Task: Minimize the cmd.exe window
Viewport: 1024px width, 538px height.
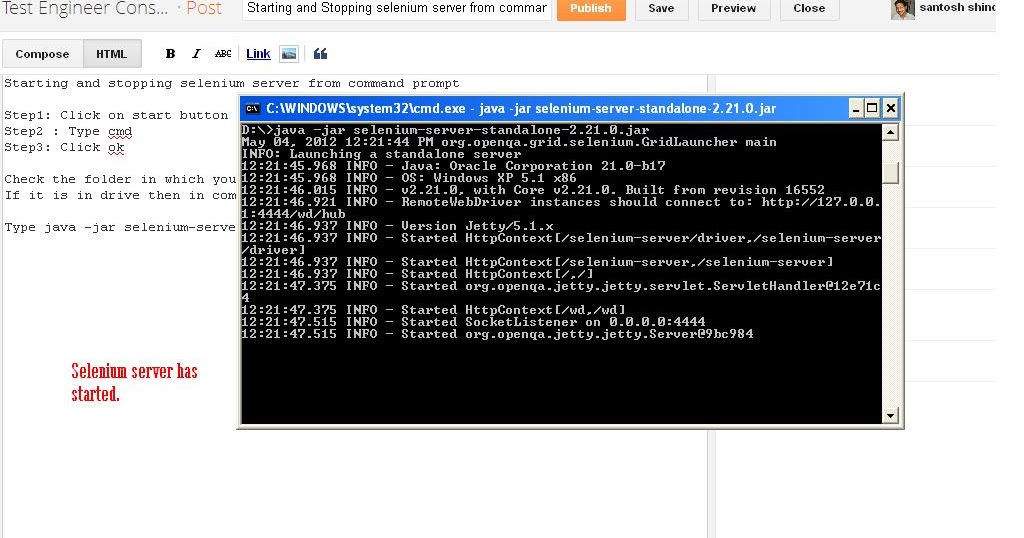Action: [856, 108]
